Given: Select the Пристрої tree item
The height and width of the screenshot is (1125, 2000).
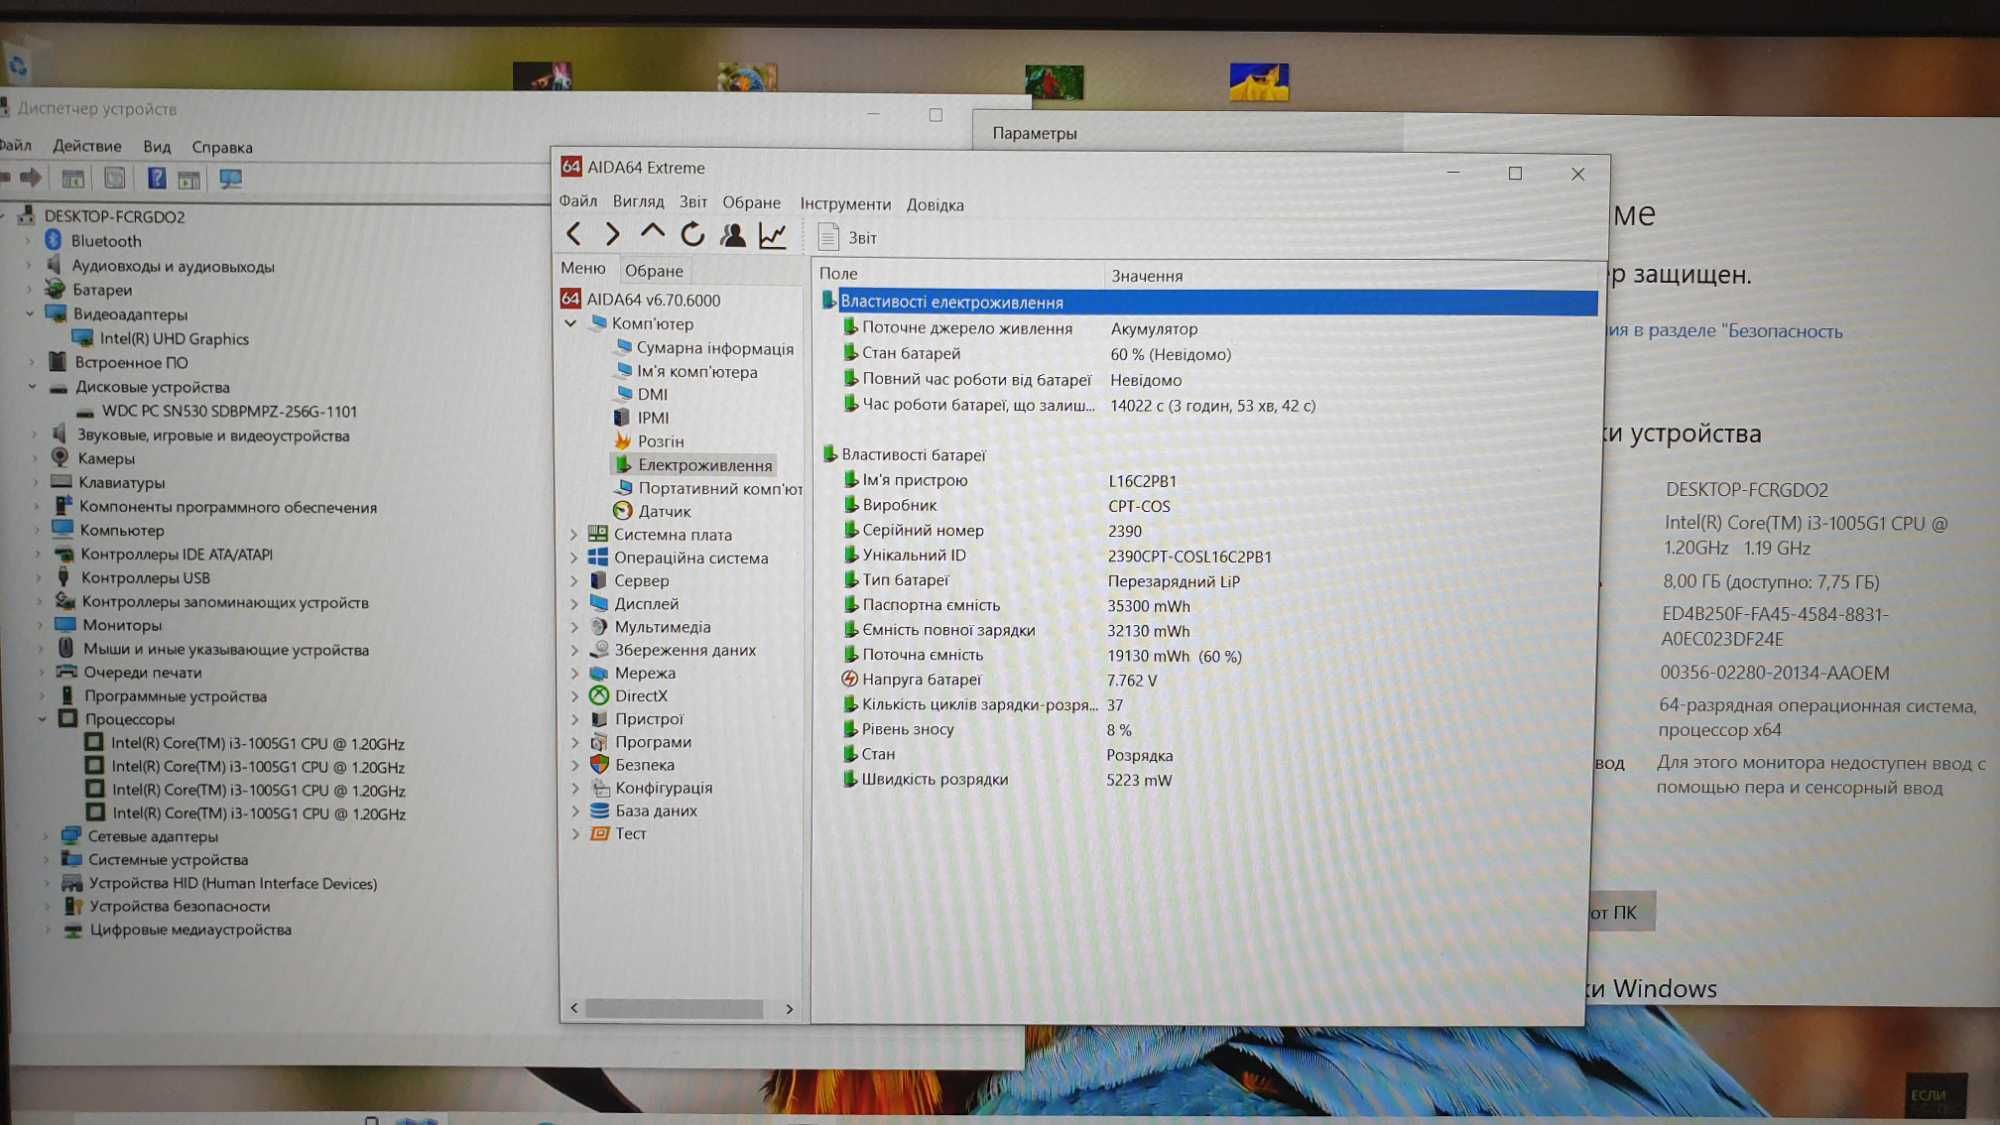Looking at the screenshot, I should pos(649,719).
